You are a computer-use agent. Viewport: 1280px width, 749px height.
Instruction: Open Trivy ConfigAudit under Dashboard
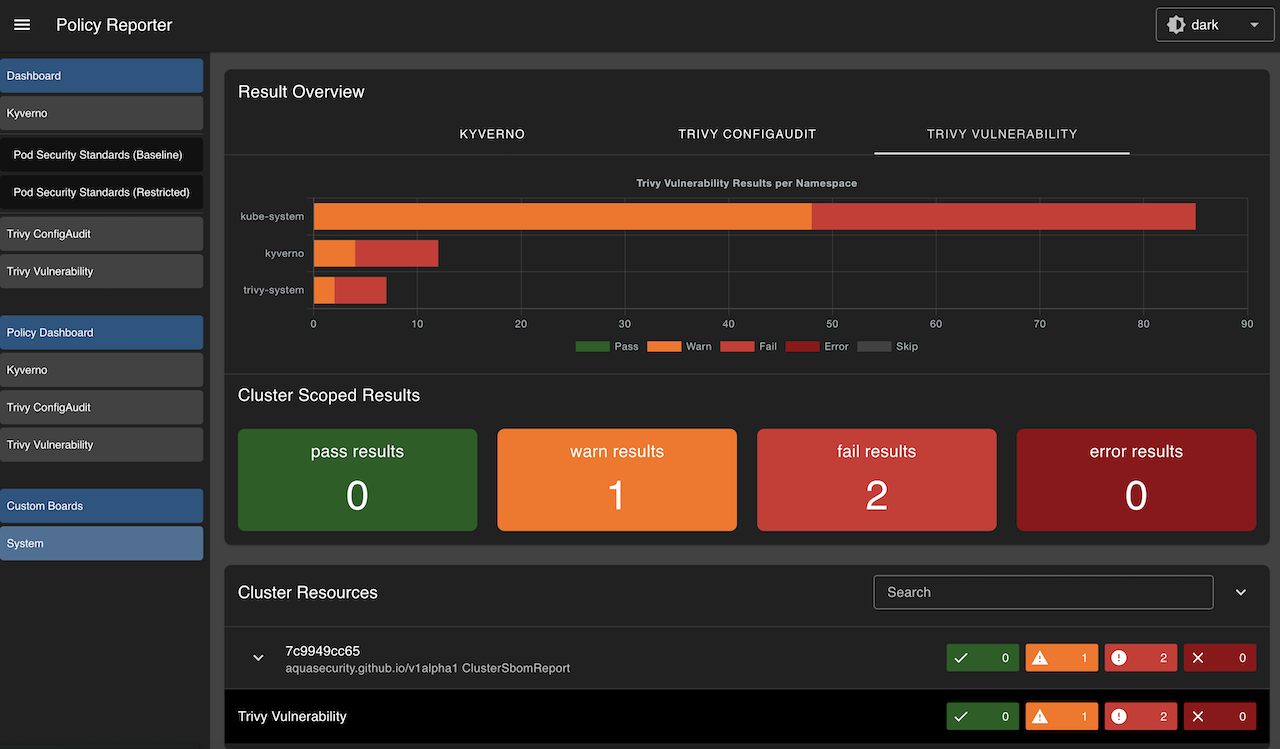tap(101, 234)
